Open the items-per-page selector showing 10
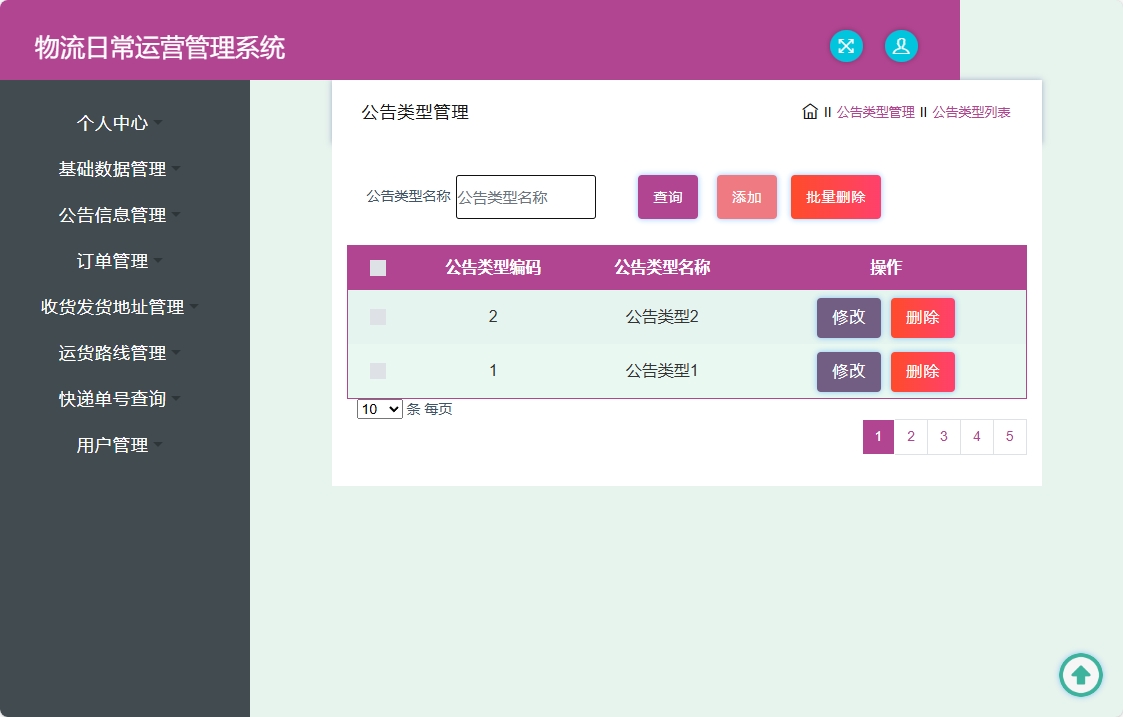 coord(379,409)
